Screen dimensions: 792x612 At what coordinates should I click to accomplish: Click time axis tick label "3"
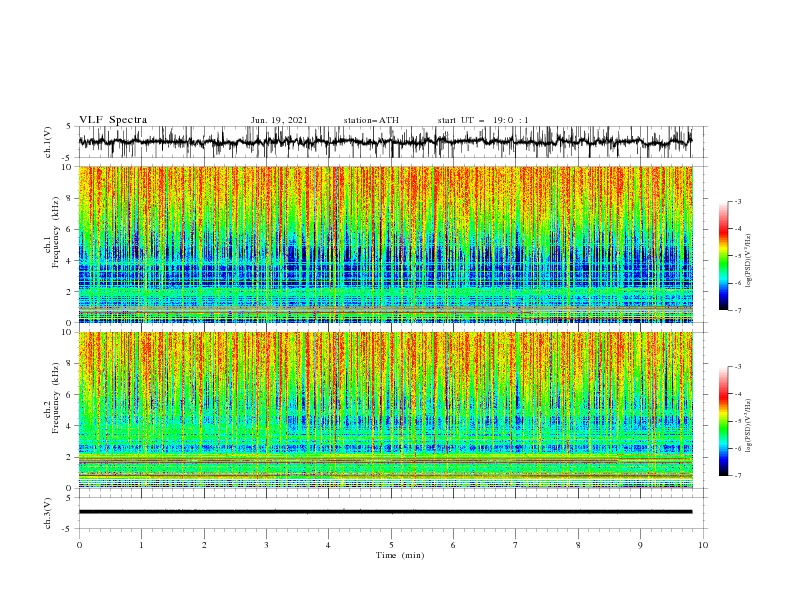point(266,545)
